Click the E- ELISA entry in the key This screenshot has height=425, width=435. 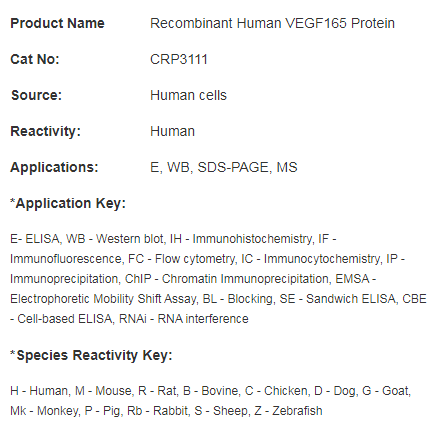tap(35, 239)
